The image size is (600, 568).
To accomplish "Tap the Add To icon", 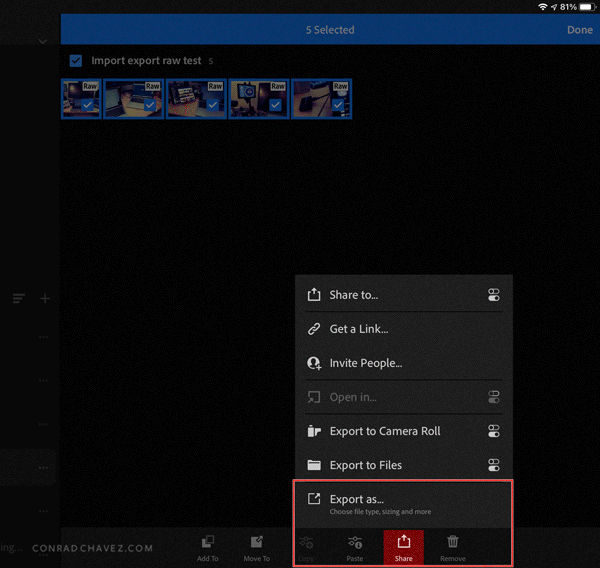I will point(208,542).
